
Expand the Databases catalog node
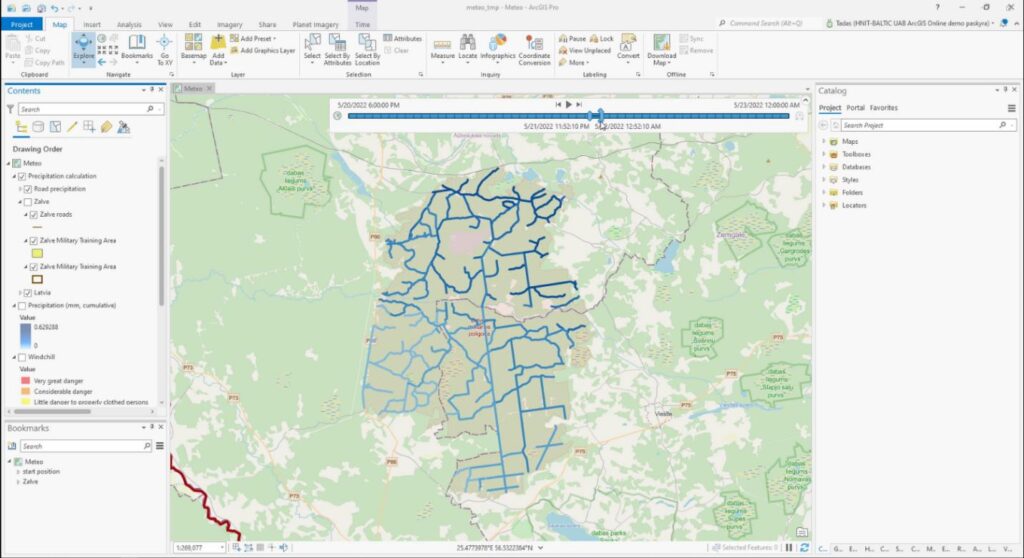(824, 167)
